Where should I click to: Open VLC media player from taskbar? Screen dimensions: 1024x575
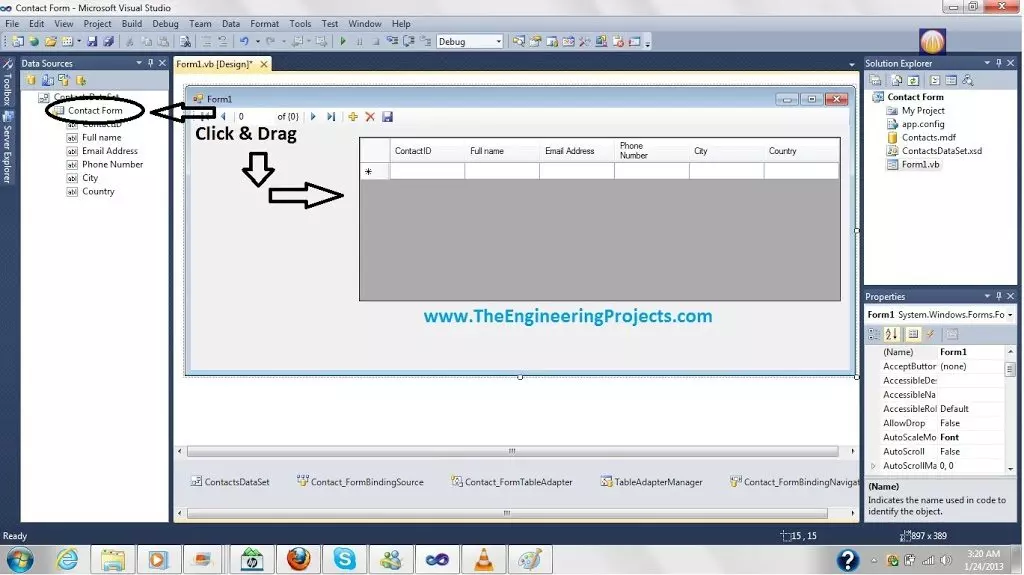483,558
